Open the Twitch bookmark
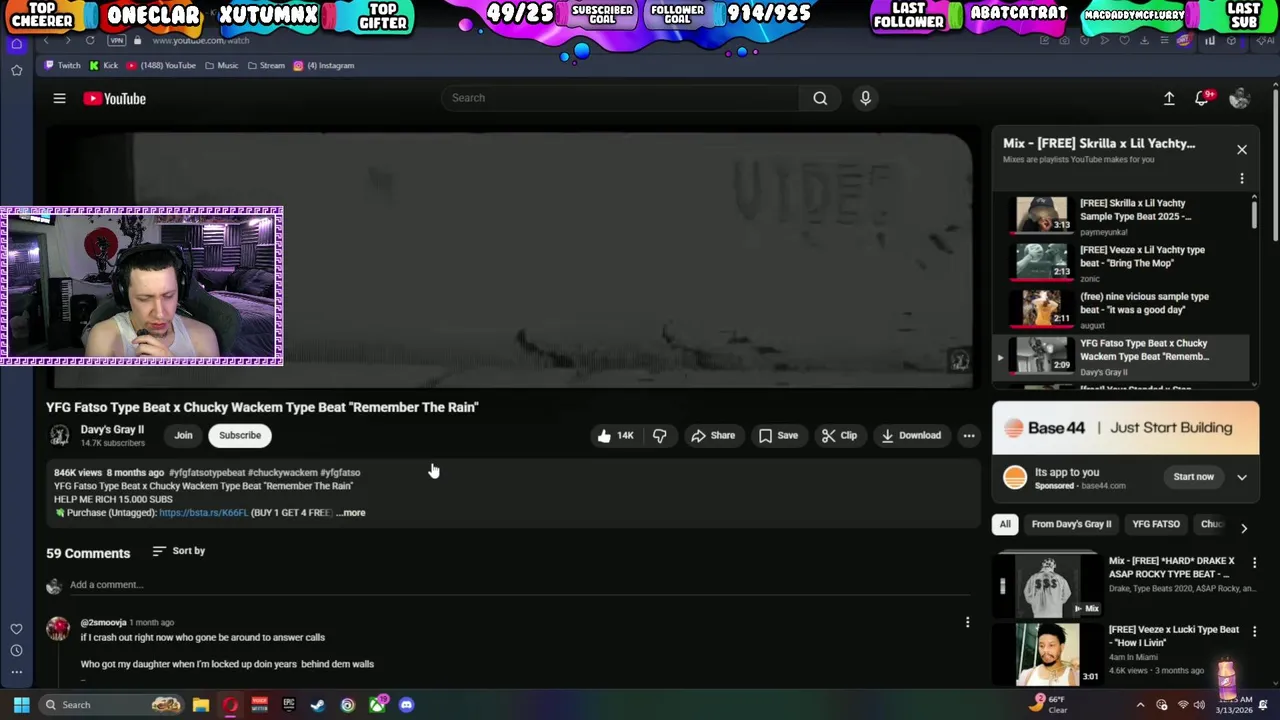This screenshot has width=1280, height=720. [x=62, y=65]
